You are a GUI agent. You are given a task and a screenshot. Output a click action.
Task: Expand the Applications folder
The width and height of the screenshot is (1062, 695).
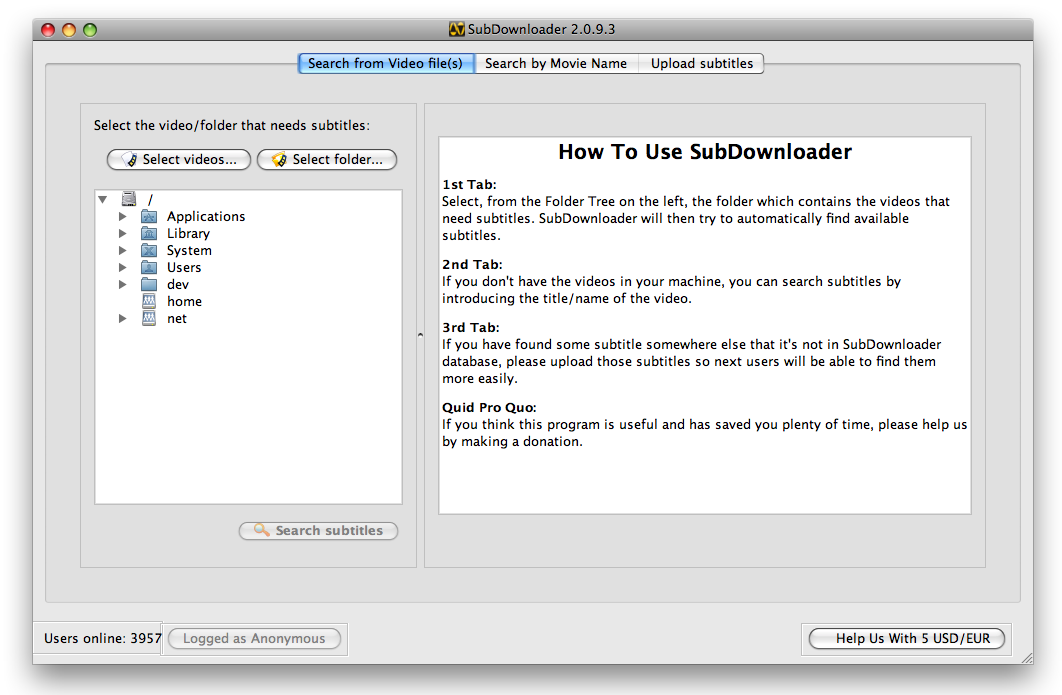(x=123, y=217)
